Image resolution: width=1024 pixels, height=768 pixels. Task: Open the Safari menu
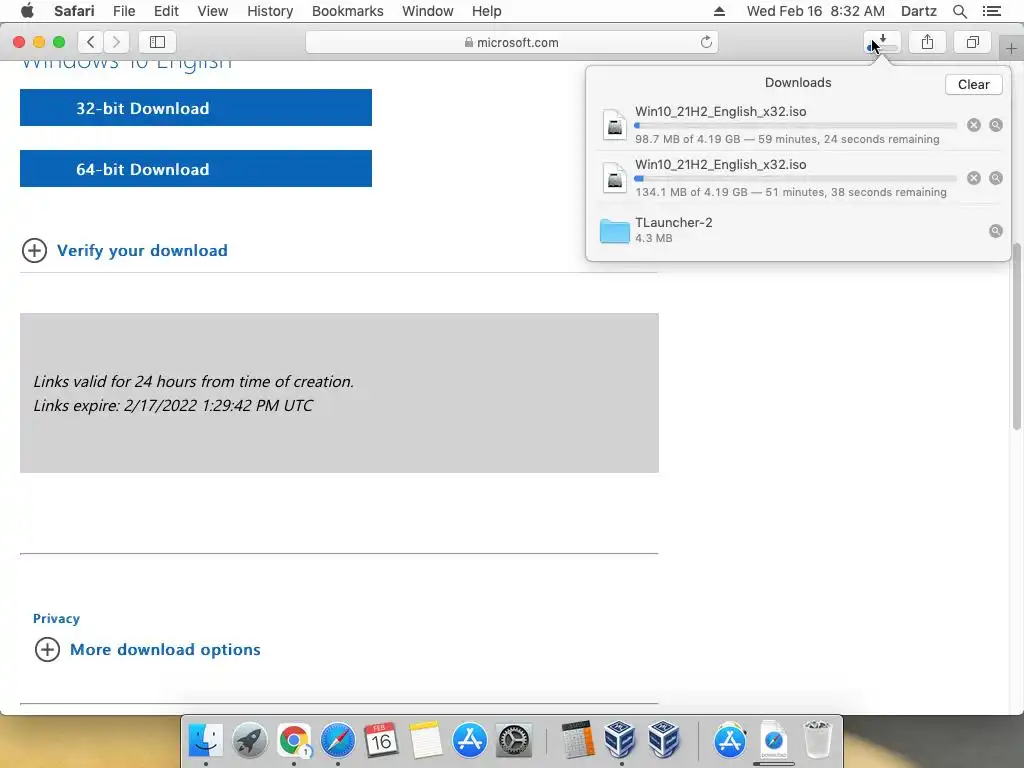pos(74,11)
